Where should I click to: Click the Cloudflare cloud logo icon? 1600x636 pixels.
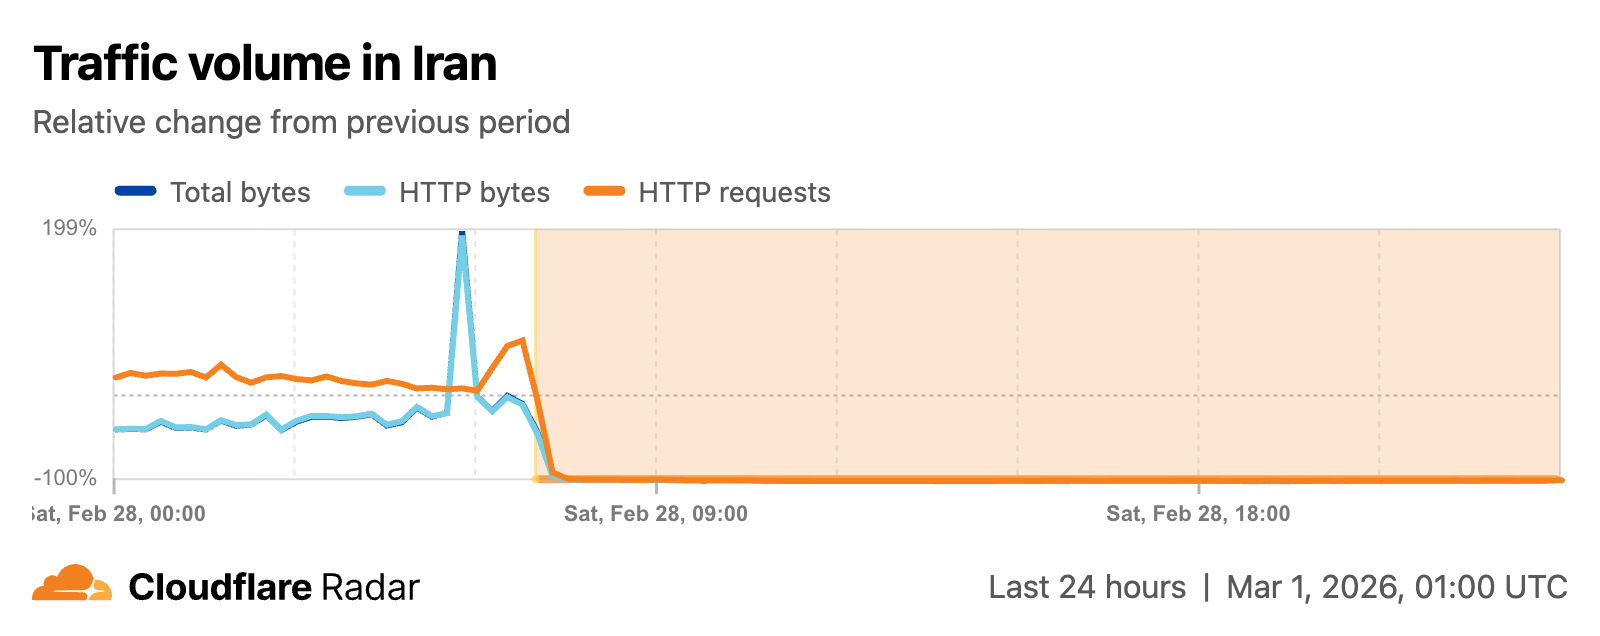point(72,584)
